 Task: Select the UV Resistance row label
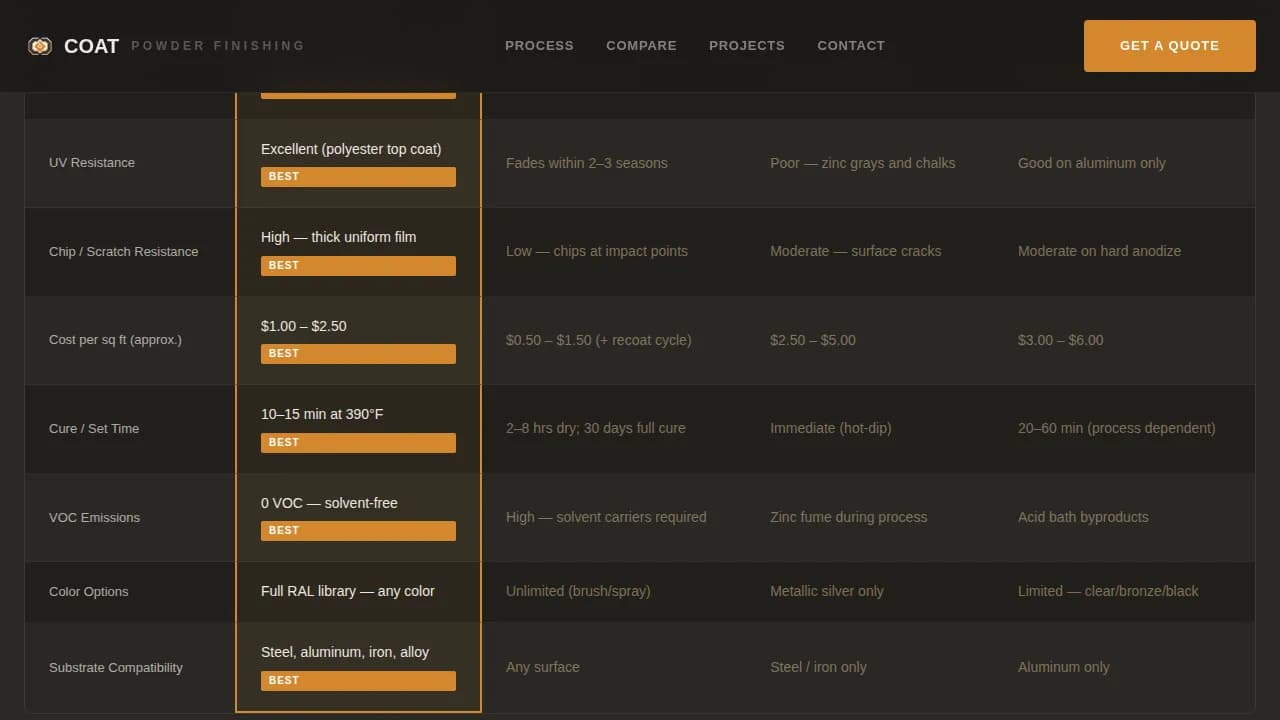click(x=92, y=163)
